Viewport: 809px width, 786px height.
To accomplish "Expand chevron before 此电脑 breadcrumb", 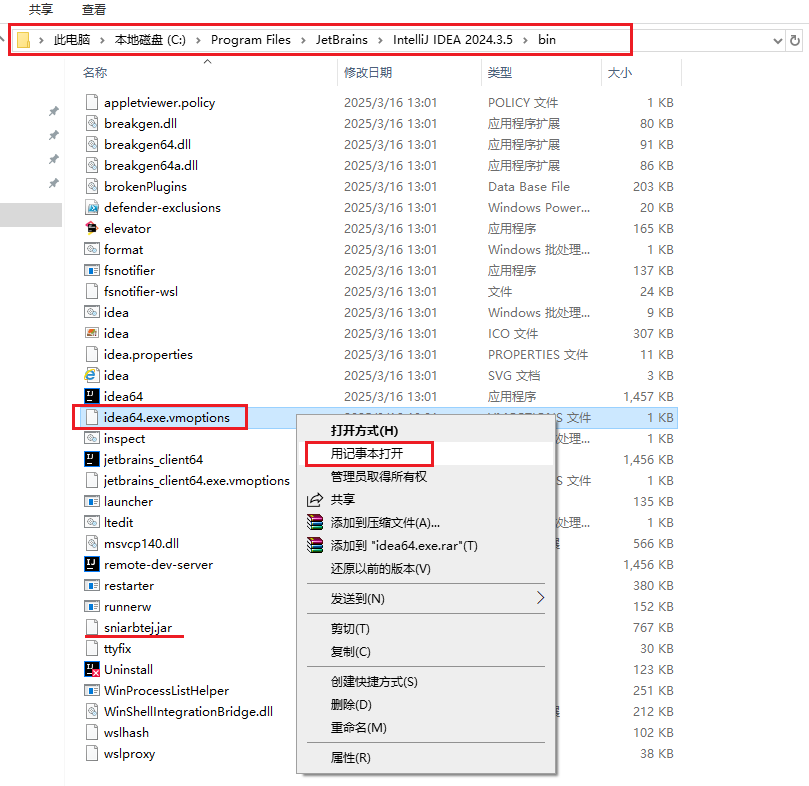I will 41,40.
